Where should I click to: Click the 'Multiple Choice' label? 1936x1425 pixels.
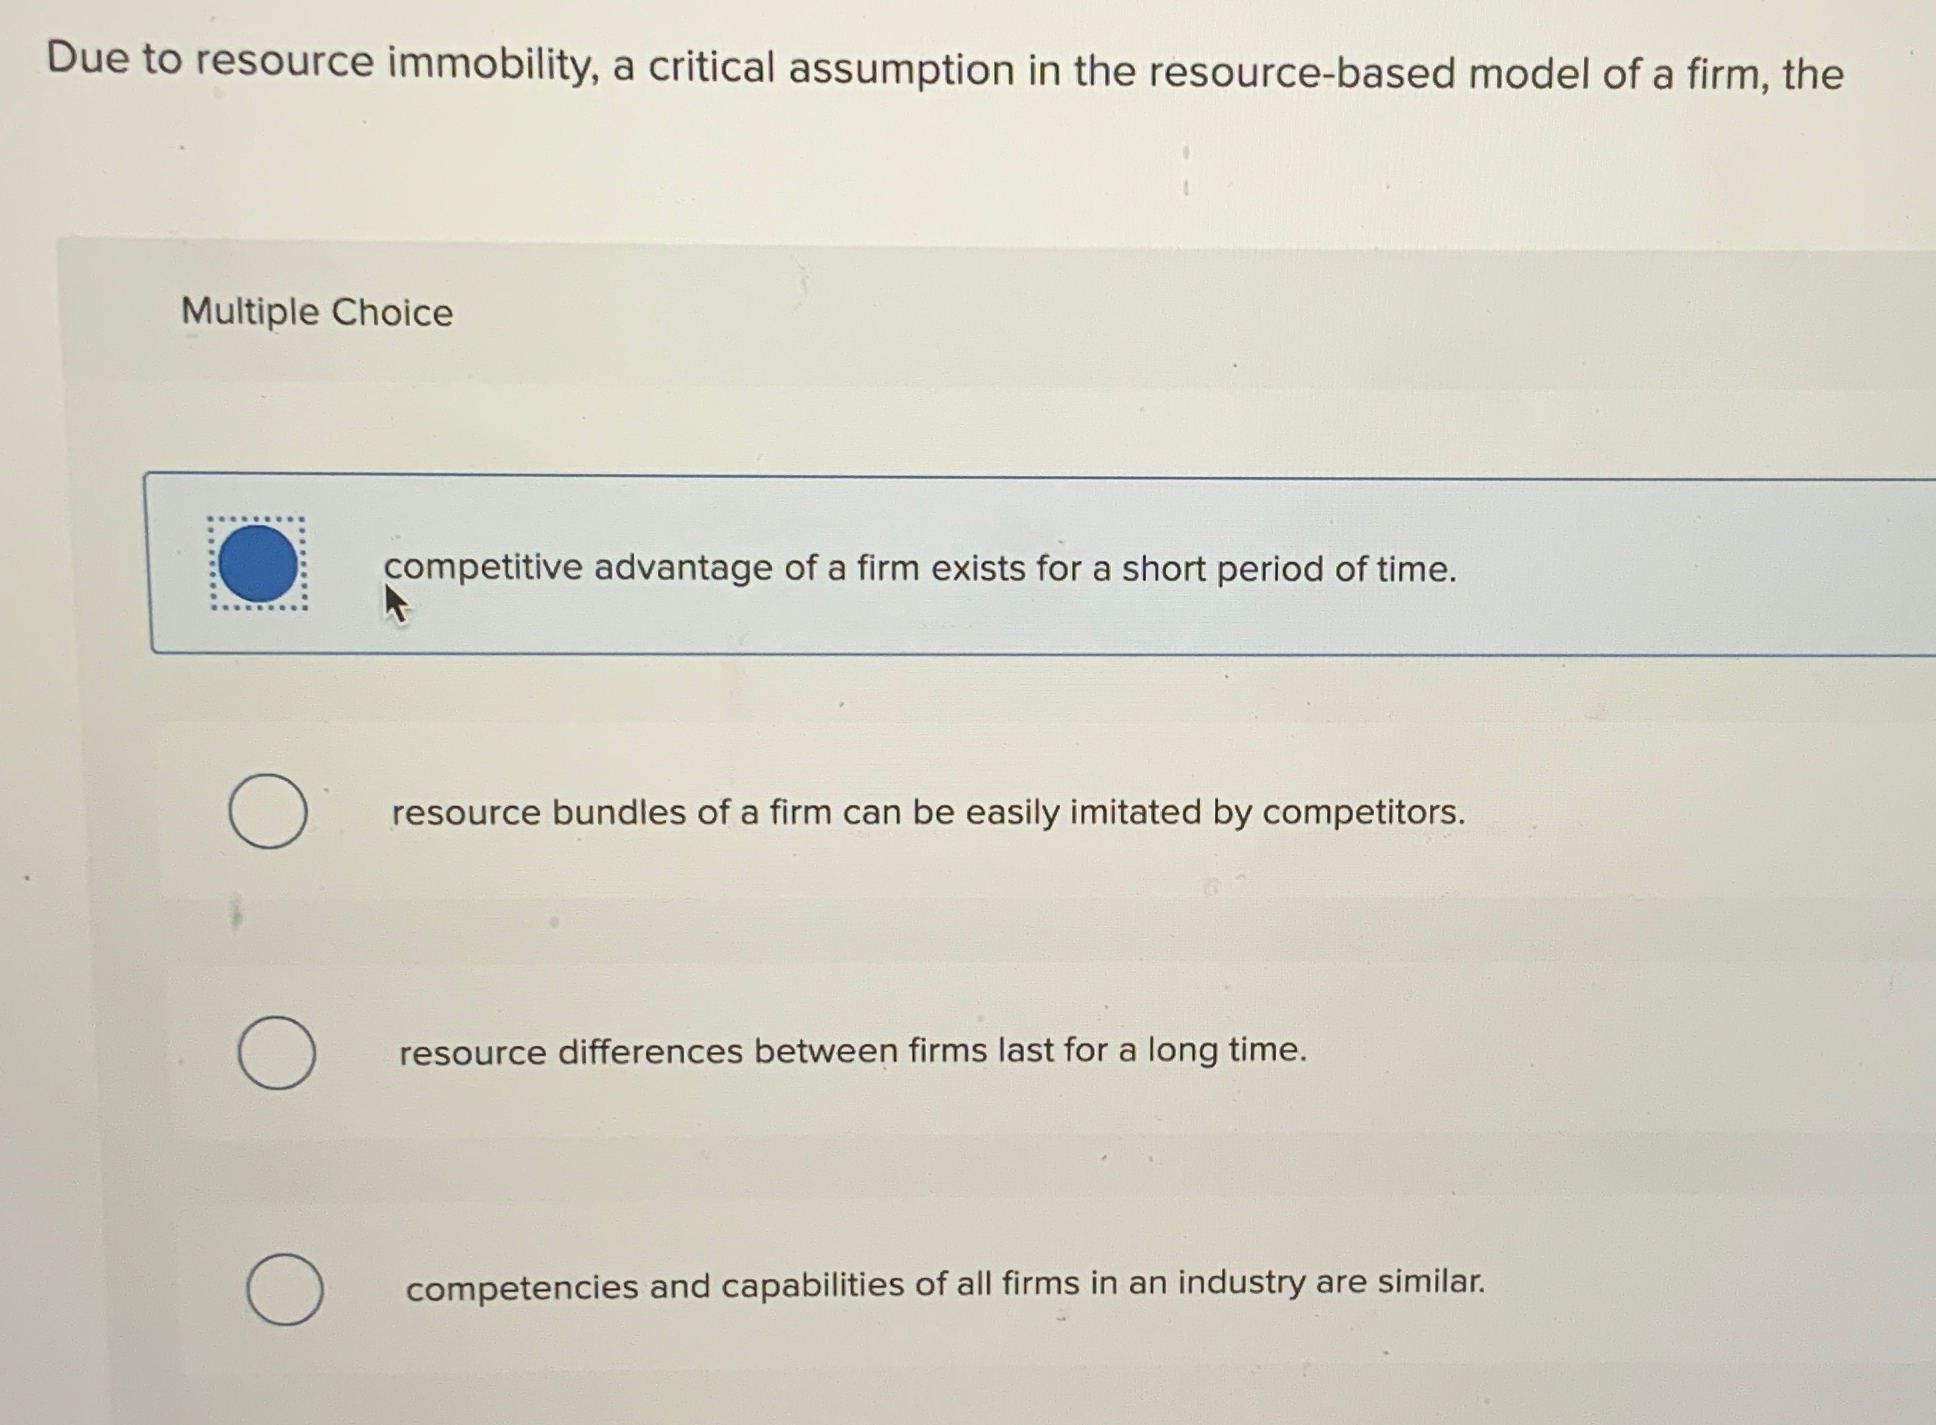click(317, 313)
